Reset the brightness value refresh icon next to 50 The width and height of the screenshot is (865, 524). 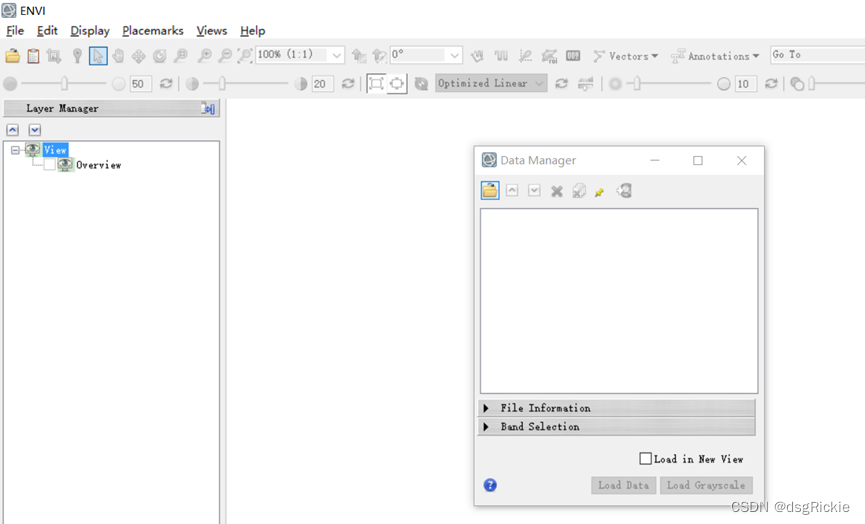pos(165,84)
